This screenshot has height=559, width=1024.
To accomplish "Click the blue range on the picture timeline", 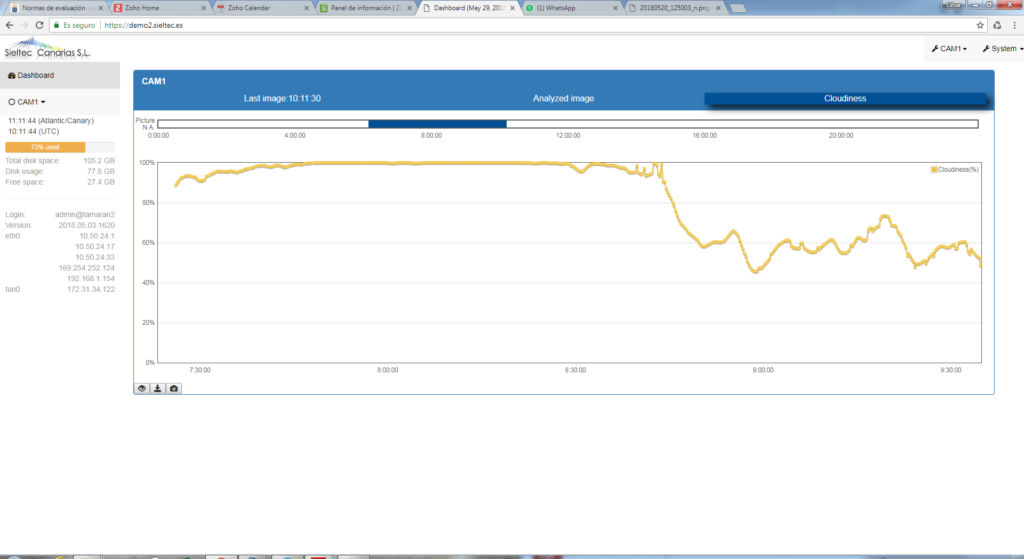I will tap(437, 123).
